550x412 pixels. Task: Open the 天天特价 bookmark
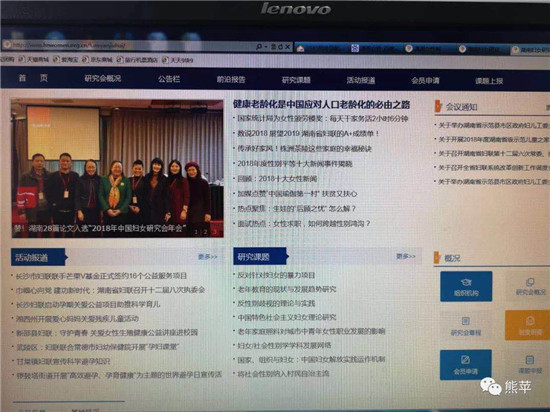pos(178,60)
